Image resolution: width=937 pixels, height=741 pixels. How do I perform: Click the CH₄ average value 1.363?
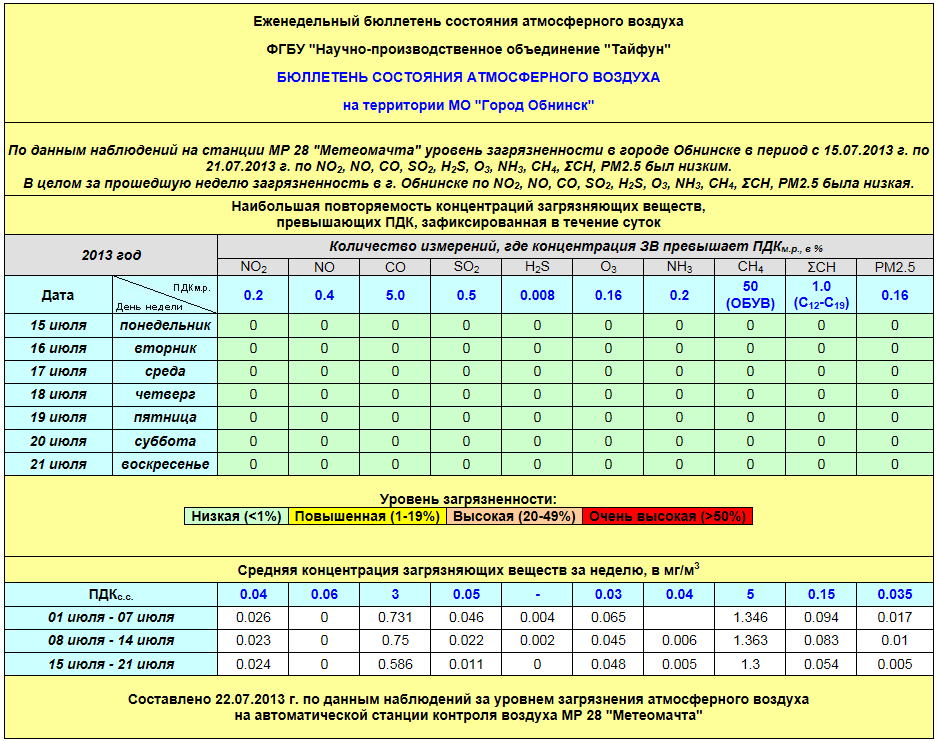point(750,640)
